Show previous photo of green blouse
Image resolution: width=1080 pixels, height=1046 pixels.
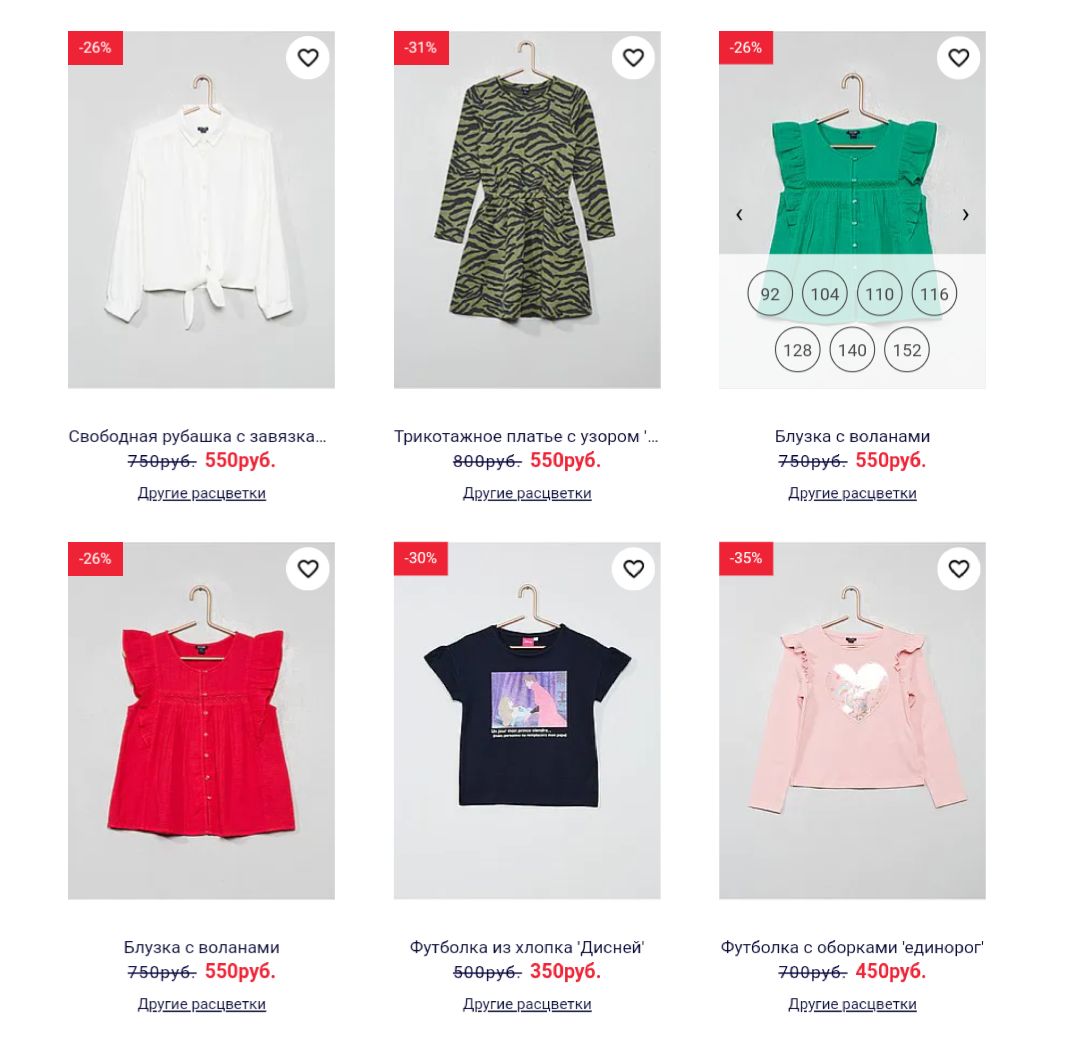[739, 215]
